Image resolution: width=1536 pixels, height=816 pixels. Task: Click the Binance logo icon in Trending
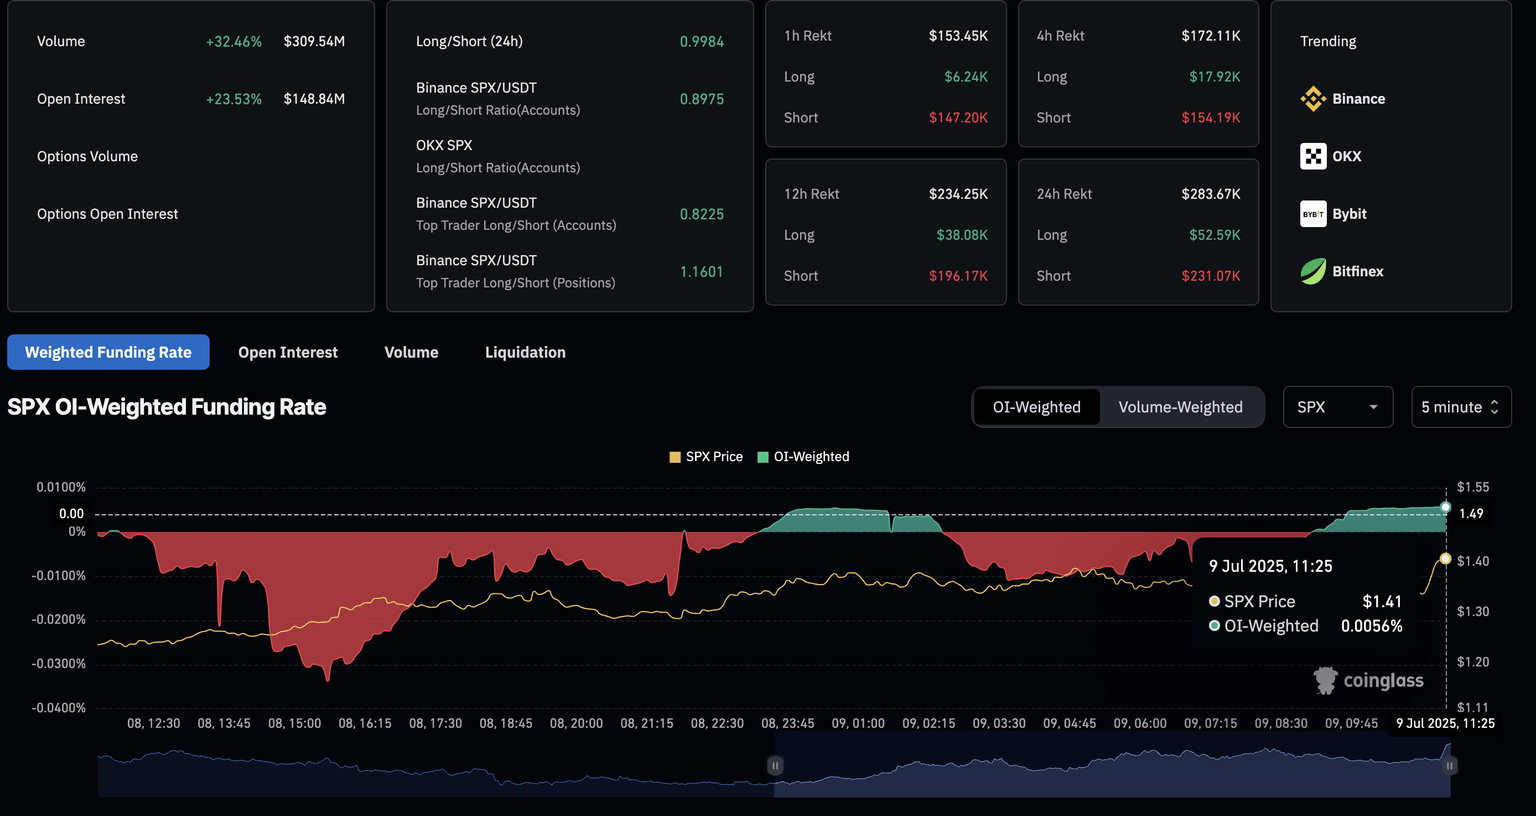1313,99
